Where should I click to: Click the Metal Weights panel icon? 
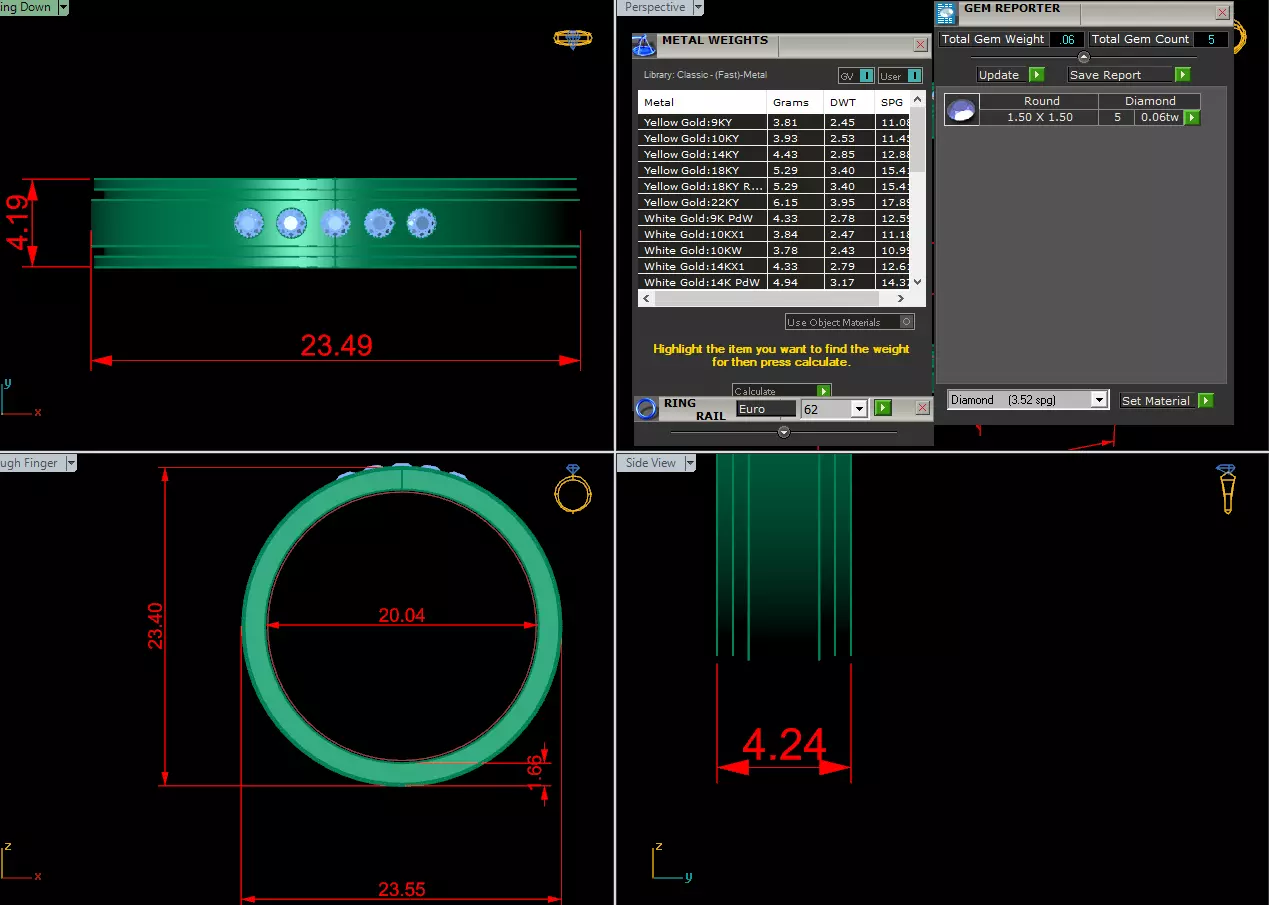coord(645,45)
